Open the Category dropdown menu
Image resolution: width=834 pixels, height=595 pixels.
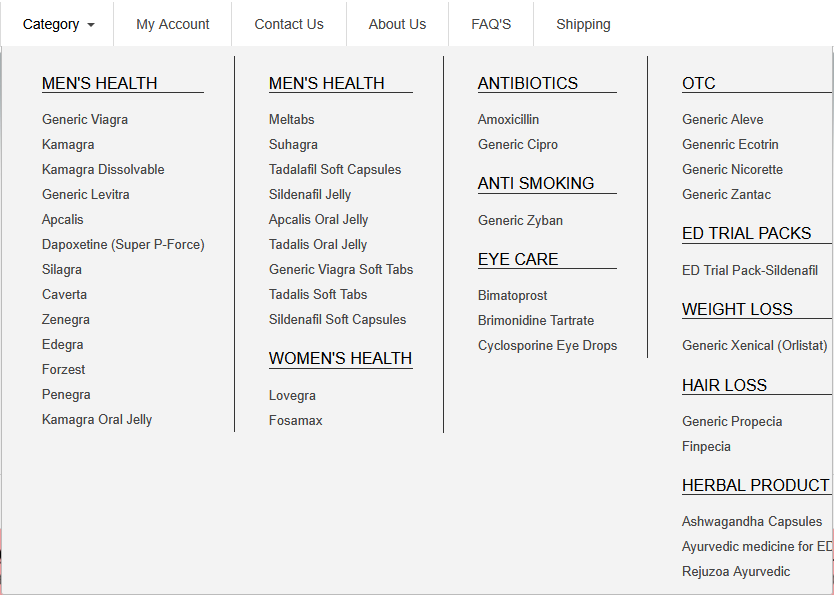click(x=58, y=24)
